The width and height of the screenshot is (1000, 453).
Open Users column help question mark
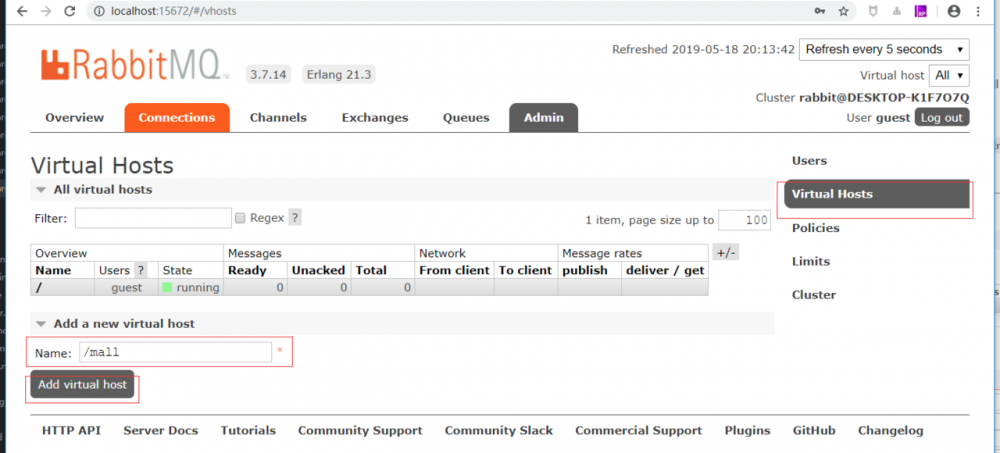(140, 270)
